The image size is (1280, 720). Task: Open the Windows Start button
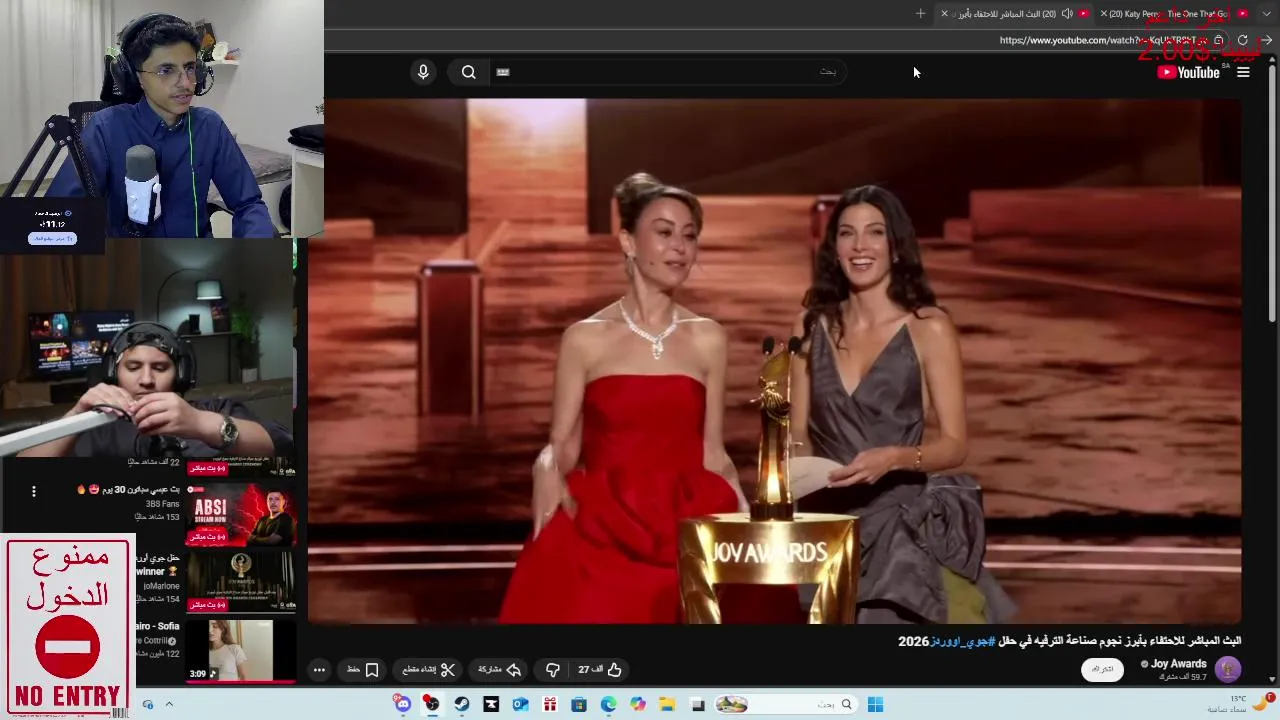(875, 705)
